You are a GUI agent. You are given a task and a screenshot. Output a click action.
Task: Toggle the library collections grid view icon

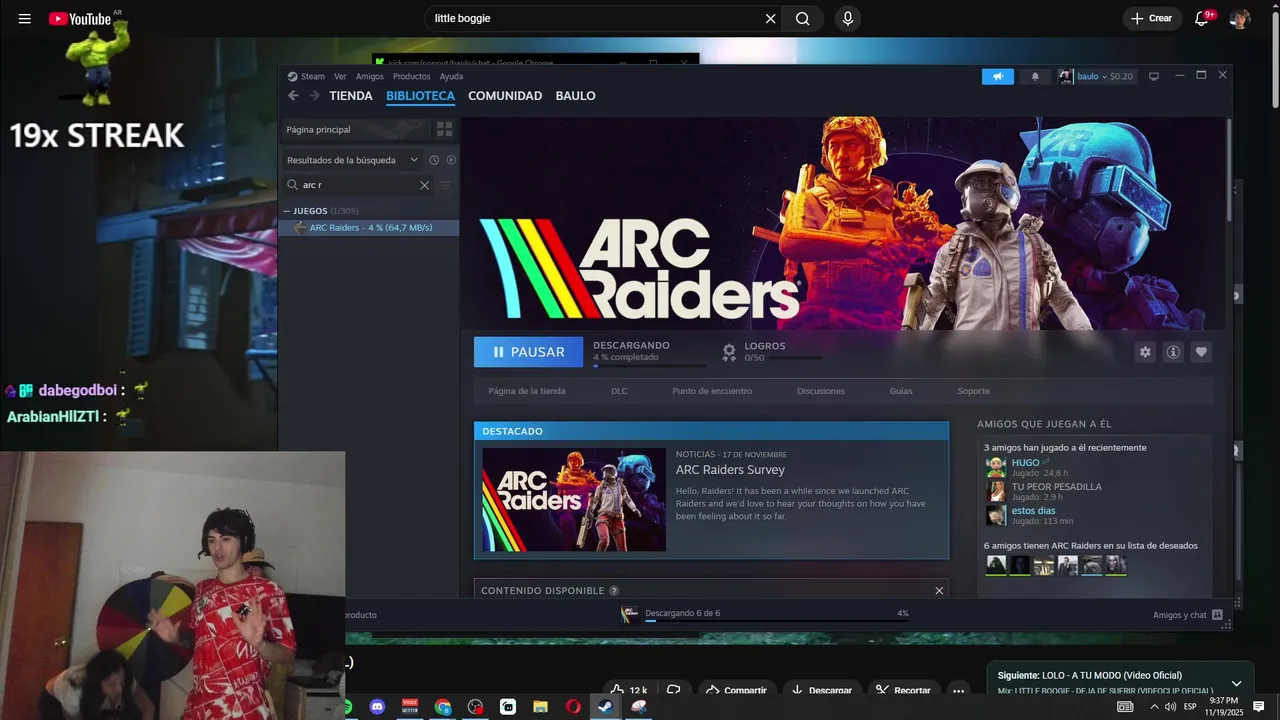(445, 129)
